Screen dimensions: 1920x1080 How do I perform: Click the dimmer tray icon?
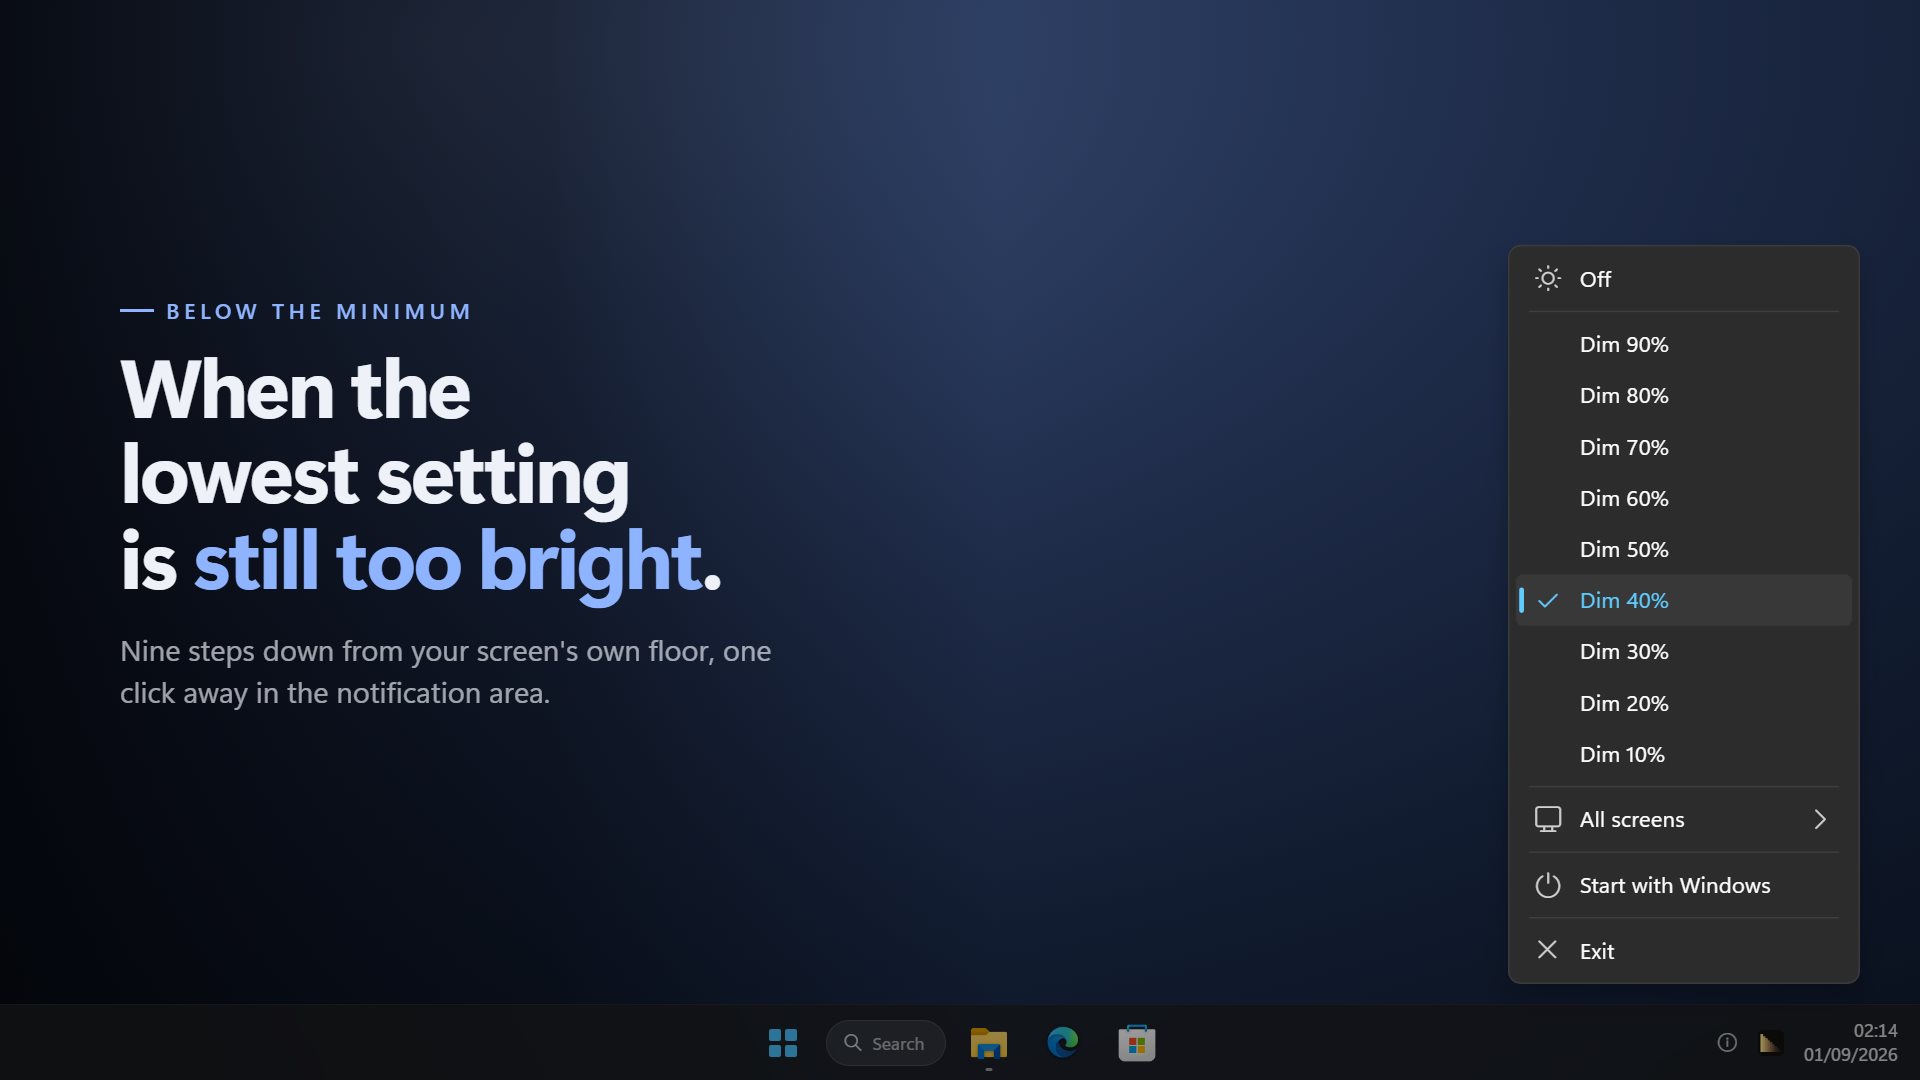(1770, 1043)
